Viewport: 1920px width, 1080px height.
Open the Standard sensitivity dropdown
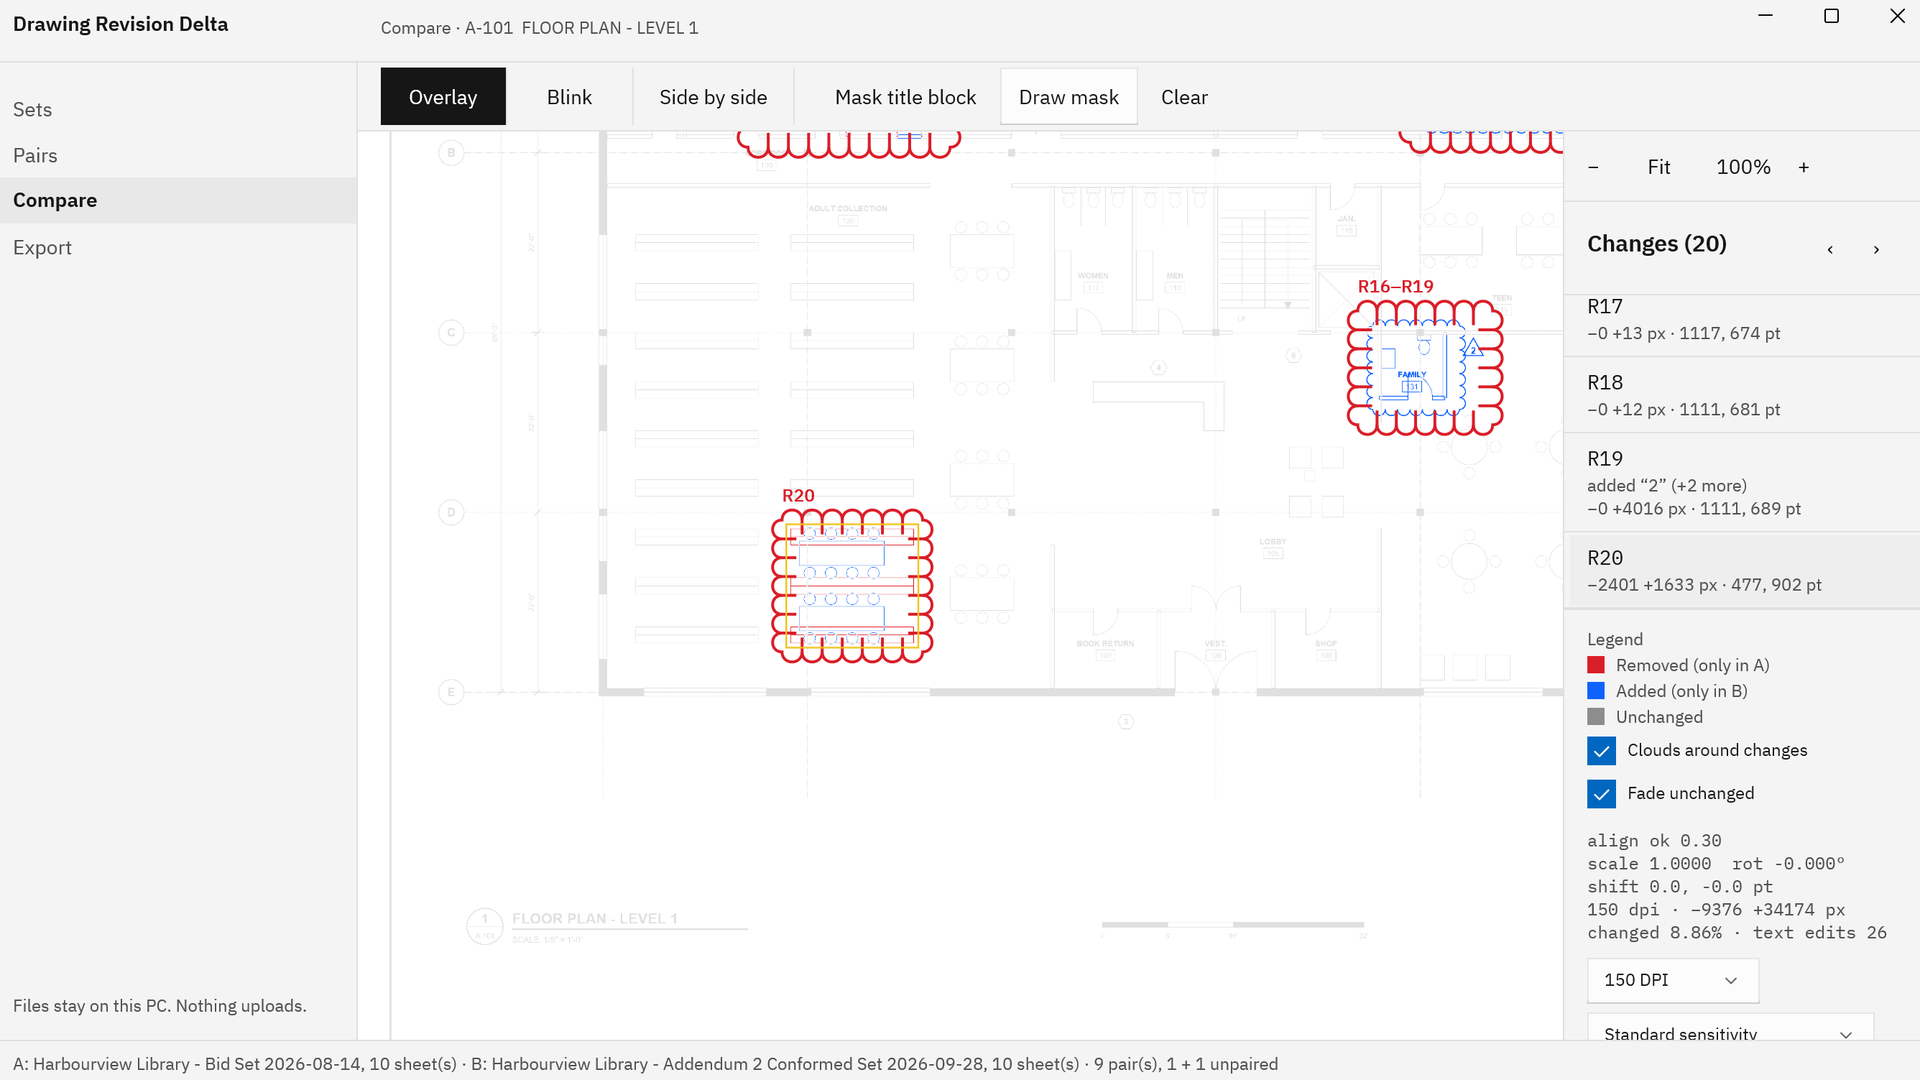coord(1730,1028)
